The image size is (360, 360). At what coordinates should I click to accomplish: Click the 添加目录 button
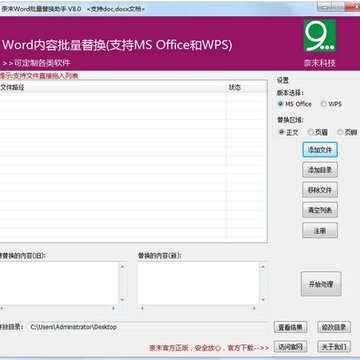point(320,170)
